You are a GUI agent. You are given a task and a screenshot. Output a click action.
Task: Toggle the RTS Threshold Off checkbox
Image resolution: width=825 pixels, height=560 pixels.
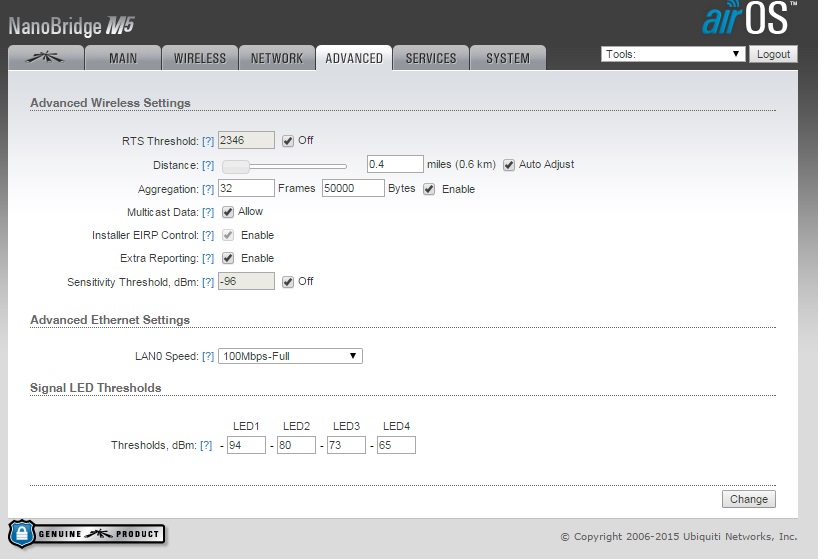coord(287,141)
